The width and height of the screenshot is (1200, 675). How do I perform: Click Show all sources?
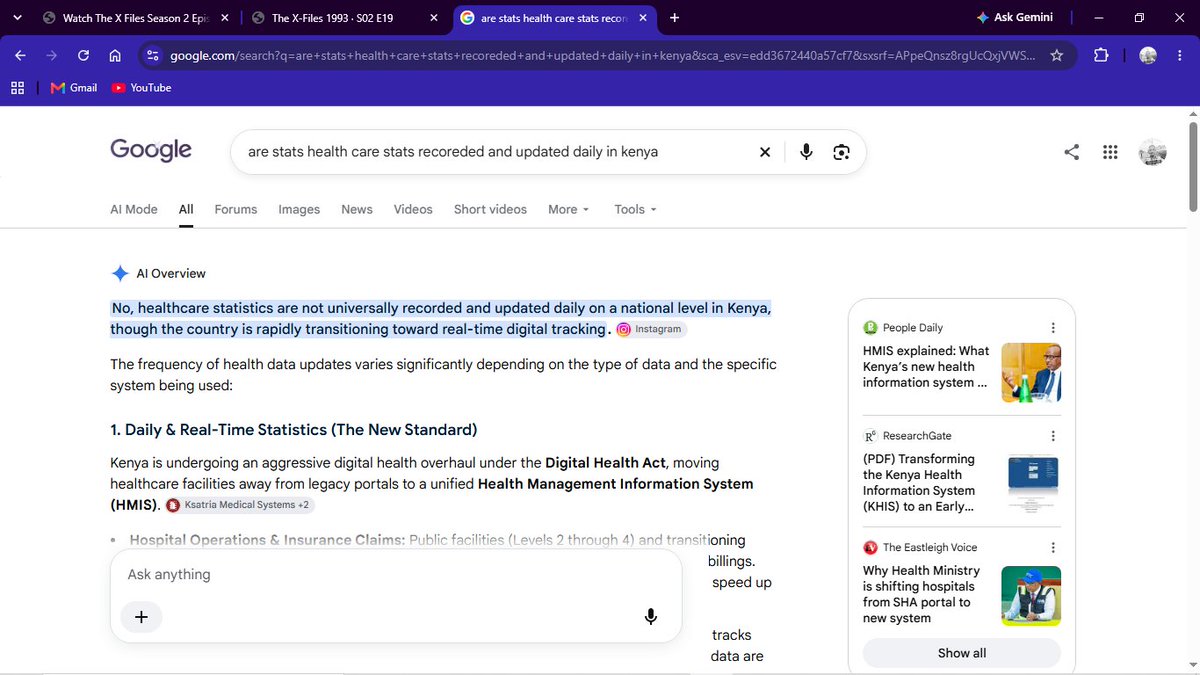pyautogui.click(x=962, y=653)
